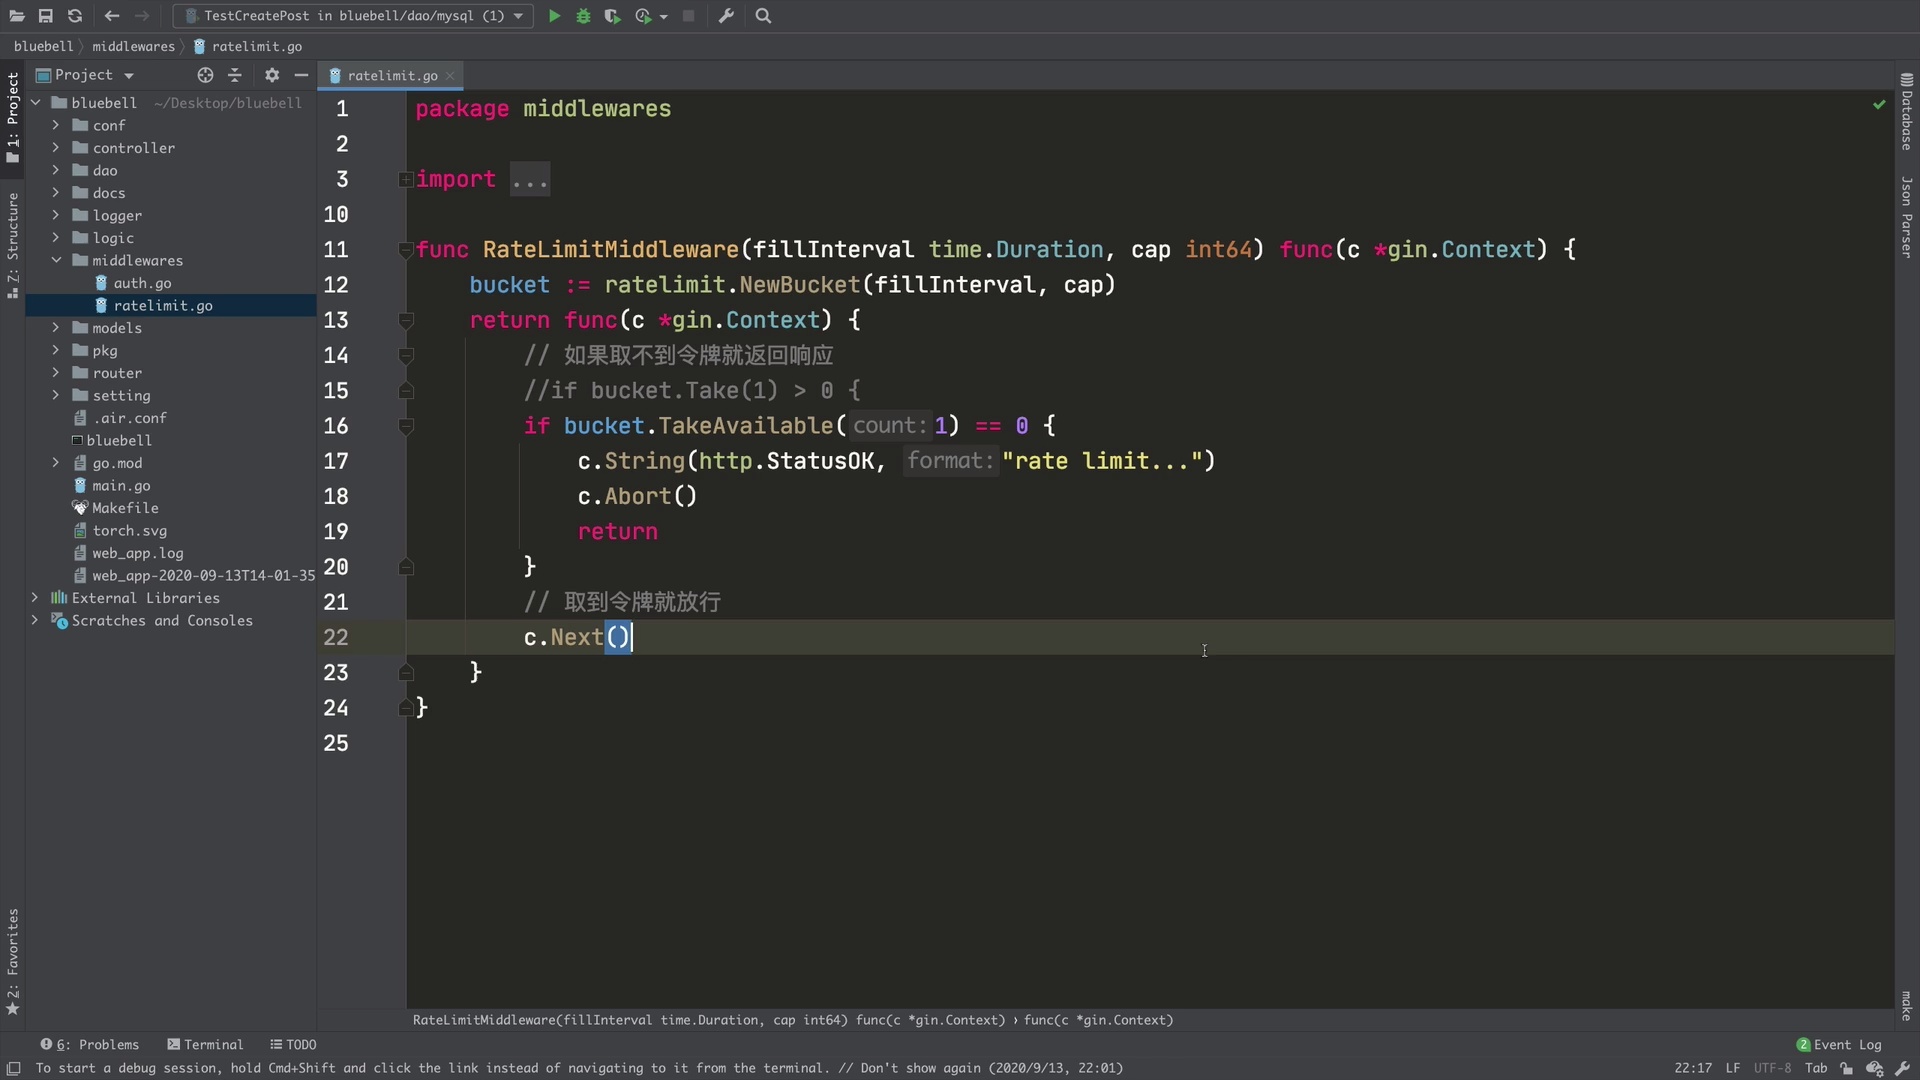This screenshot has height=1080, width=1920.
Task: Click Save All floppy disk icon
Action: pyautogui.click(x=46, y=16)
